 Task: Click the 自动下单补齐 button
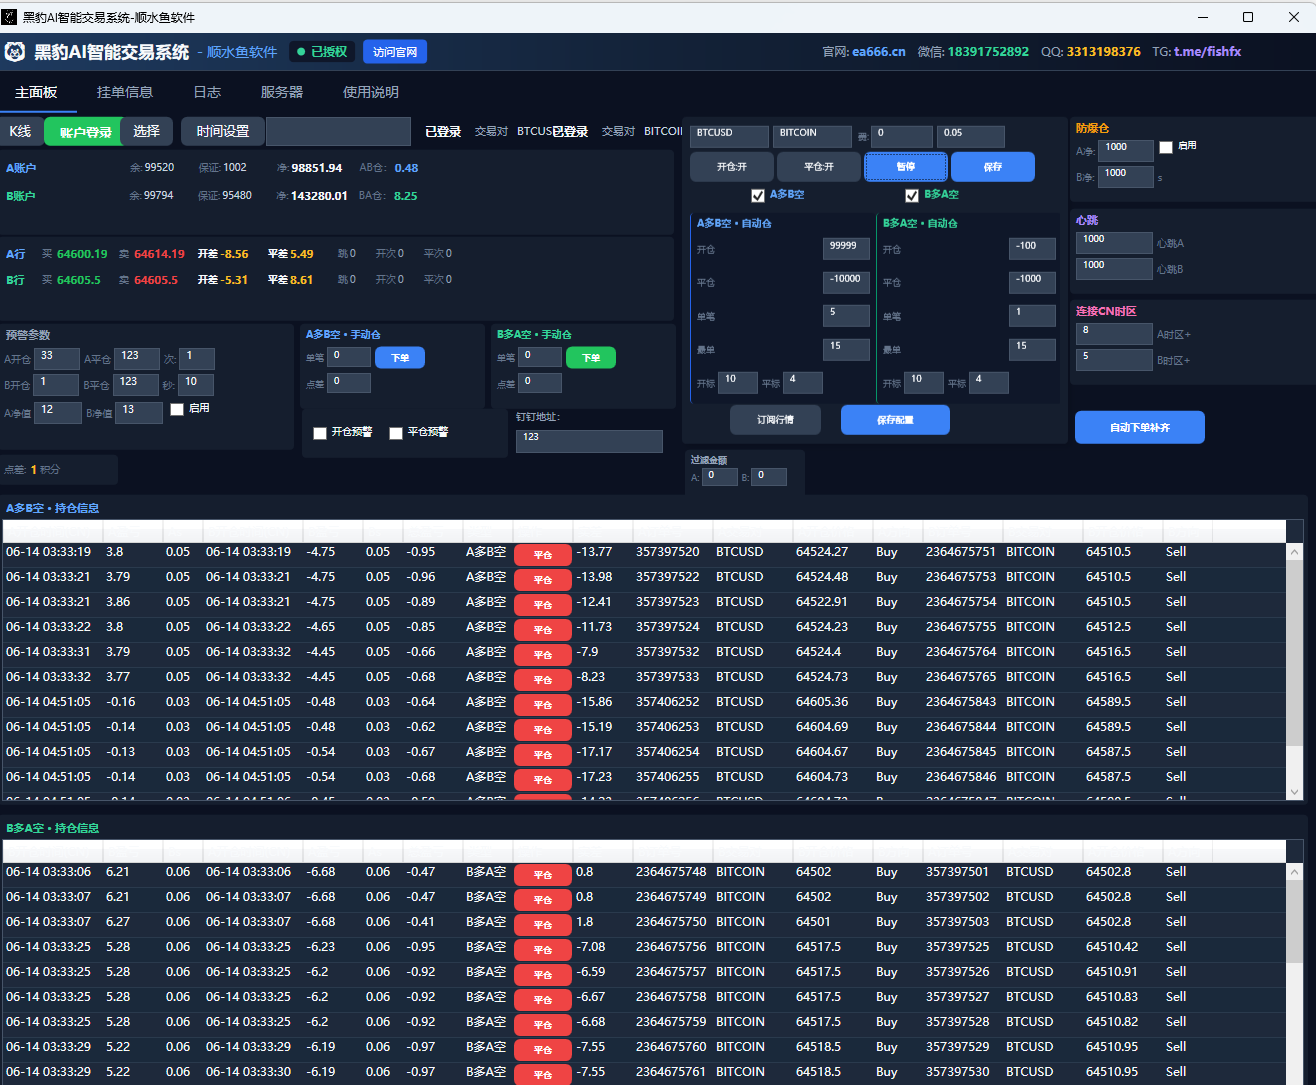(x=1140, y=427)
